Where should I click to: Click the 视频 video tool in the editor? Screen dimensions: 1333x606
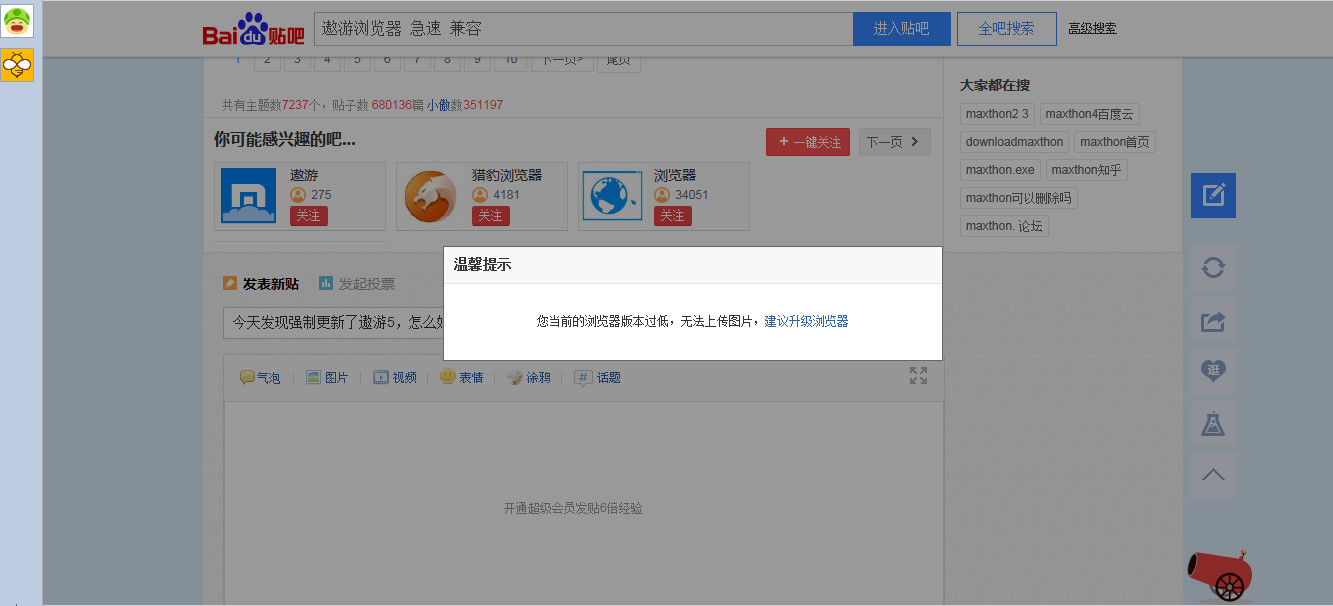coord(395,377)
